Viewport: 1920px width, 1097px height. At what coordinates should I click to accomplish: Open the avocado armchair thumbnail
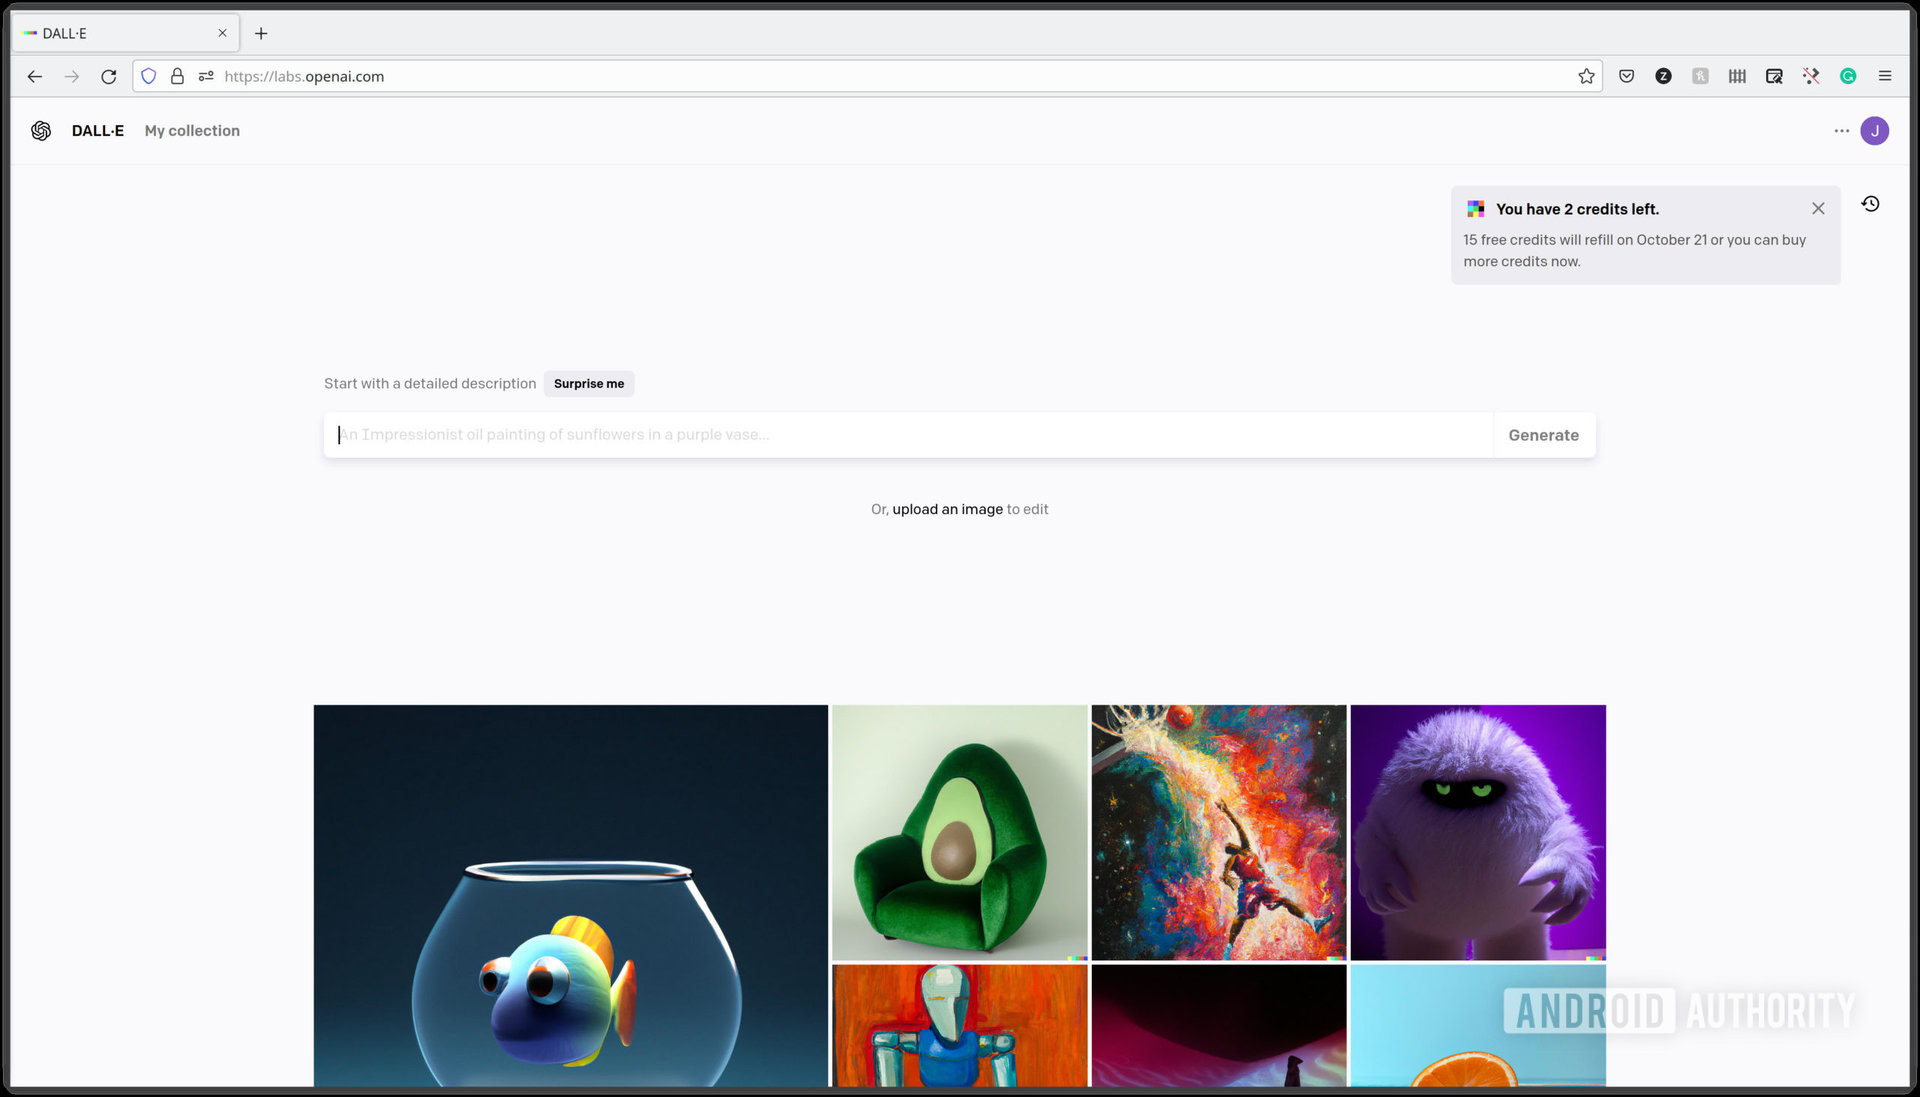(x=959, y=832)
